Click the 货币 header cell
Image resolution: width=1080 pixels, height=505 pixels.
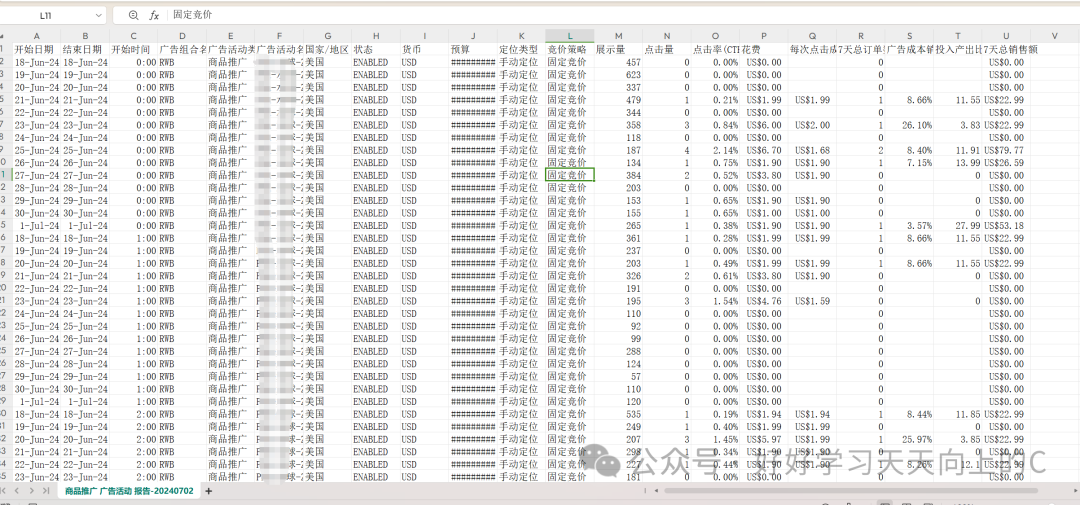coord(424,49)
